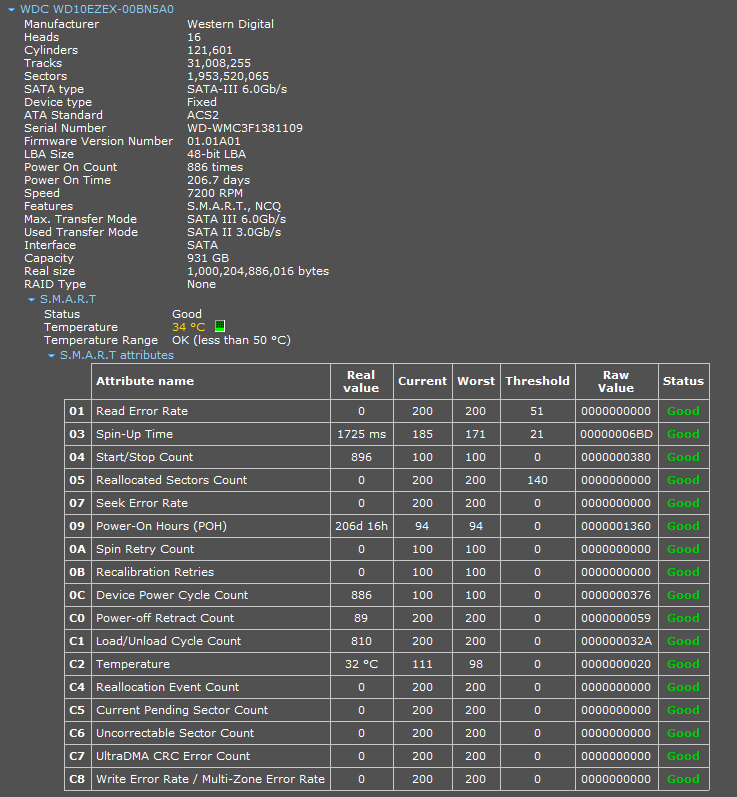Click the S.M.A.R.T attributes heading
The width and height of the screenshot is (737, 797).
117,355
